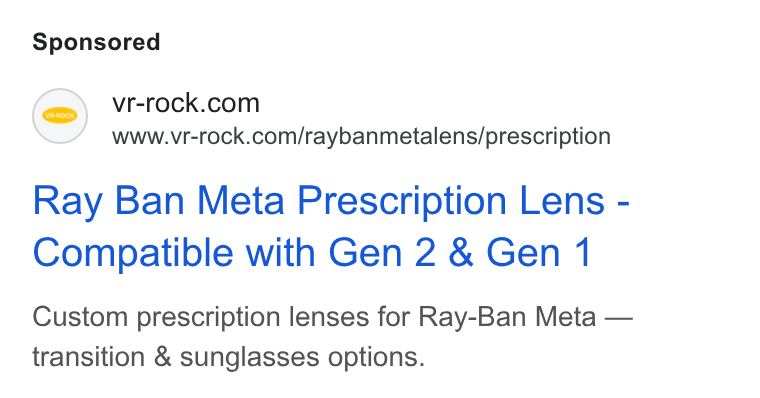Click "transition &" in description's second line
Image resolution: width=760 pixels, height=398 pixels.
point(102,357)
